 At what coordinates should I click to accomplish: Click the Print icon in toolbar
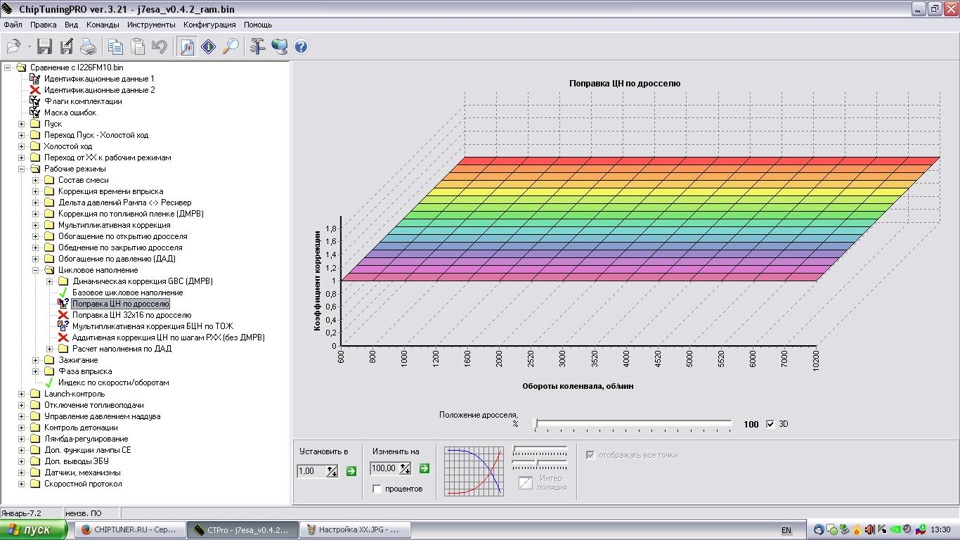[88, 46]
